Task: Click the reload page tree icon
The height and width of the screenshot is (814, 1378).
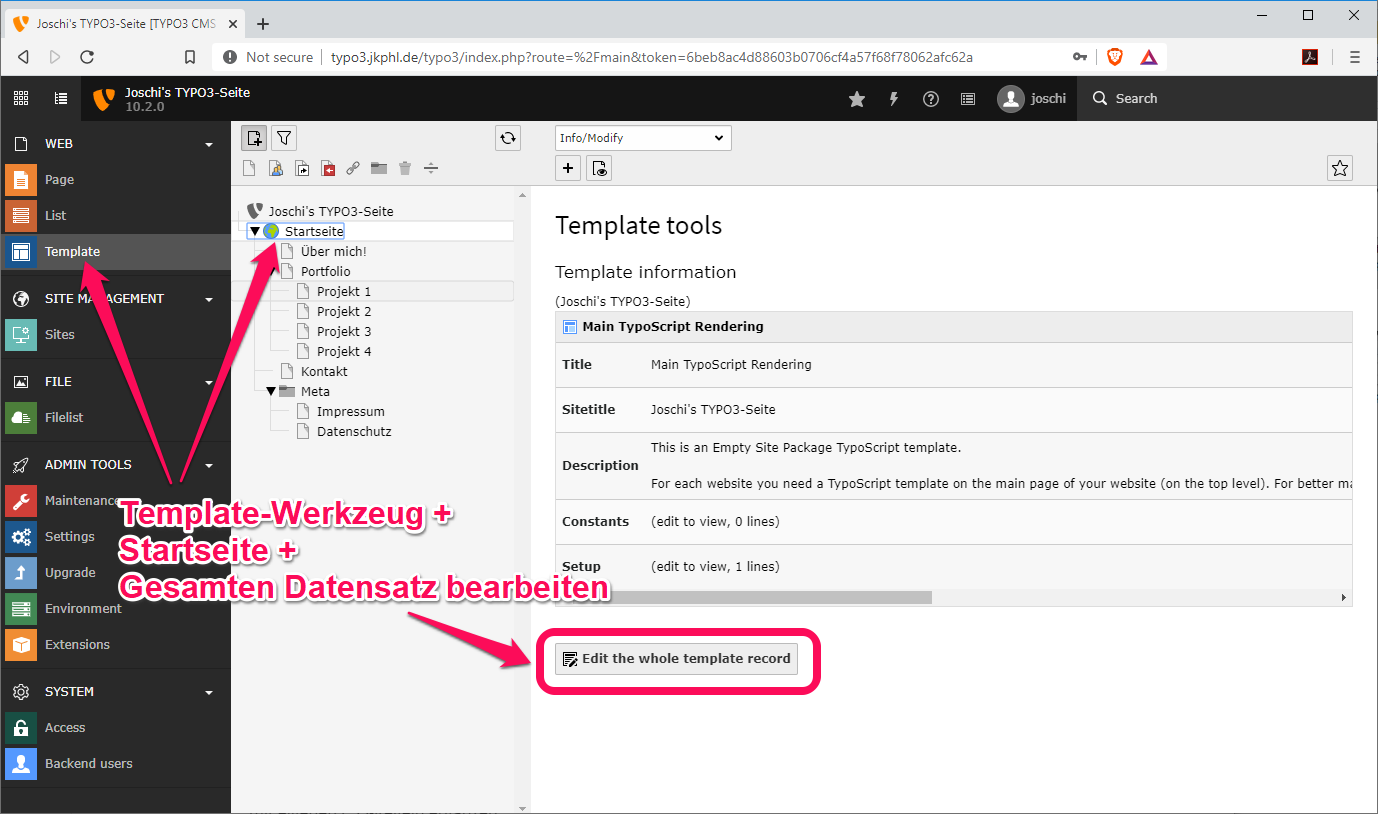Action: pos(508,138)
